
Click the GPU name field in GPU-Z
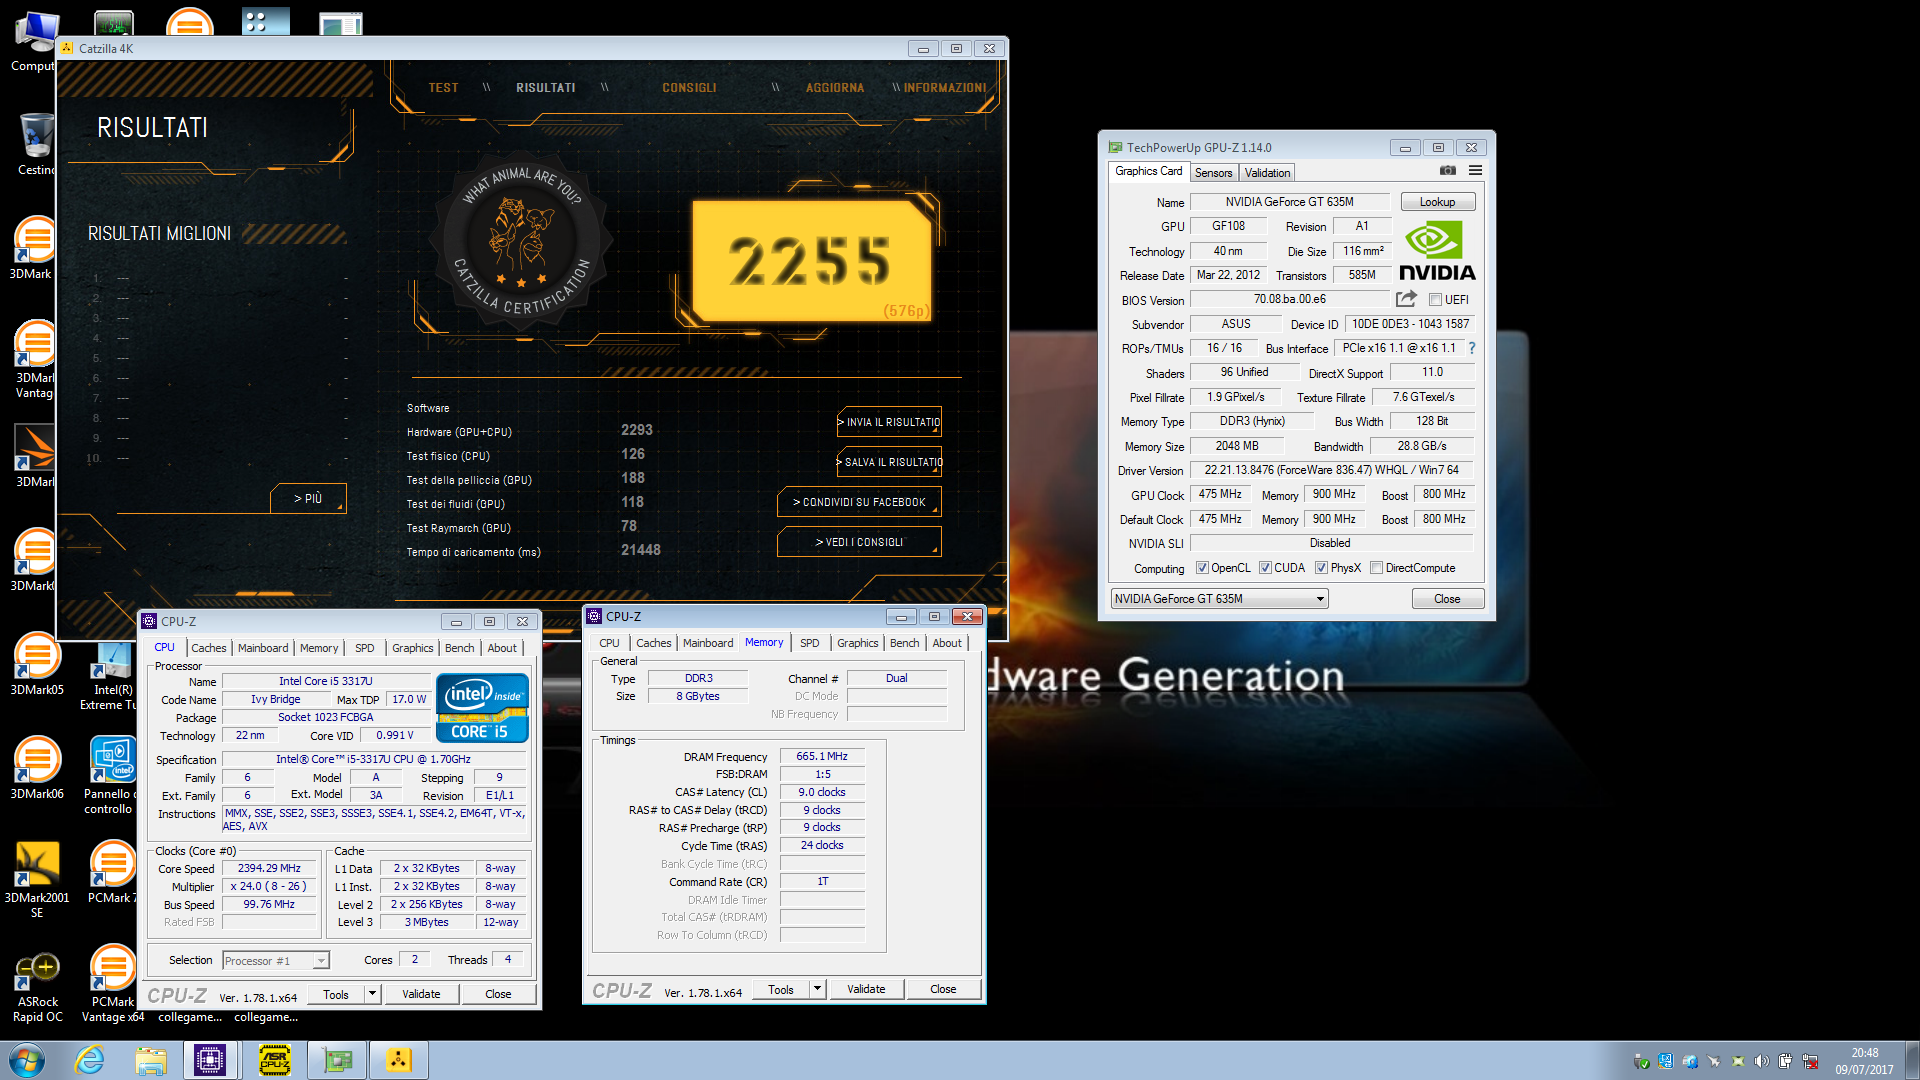pos(1289,202)
